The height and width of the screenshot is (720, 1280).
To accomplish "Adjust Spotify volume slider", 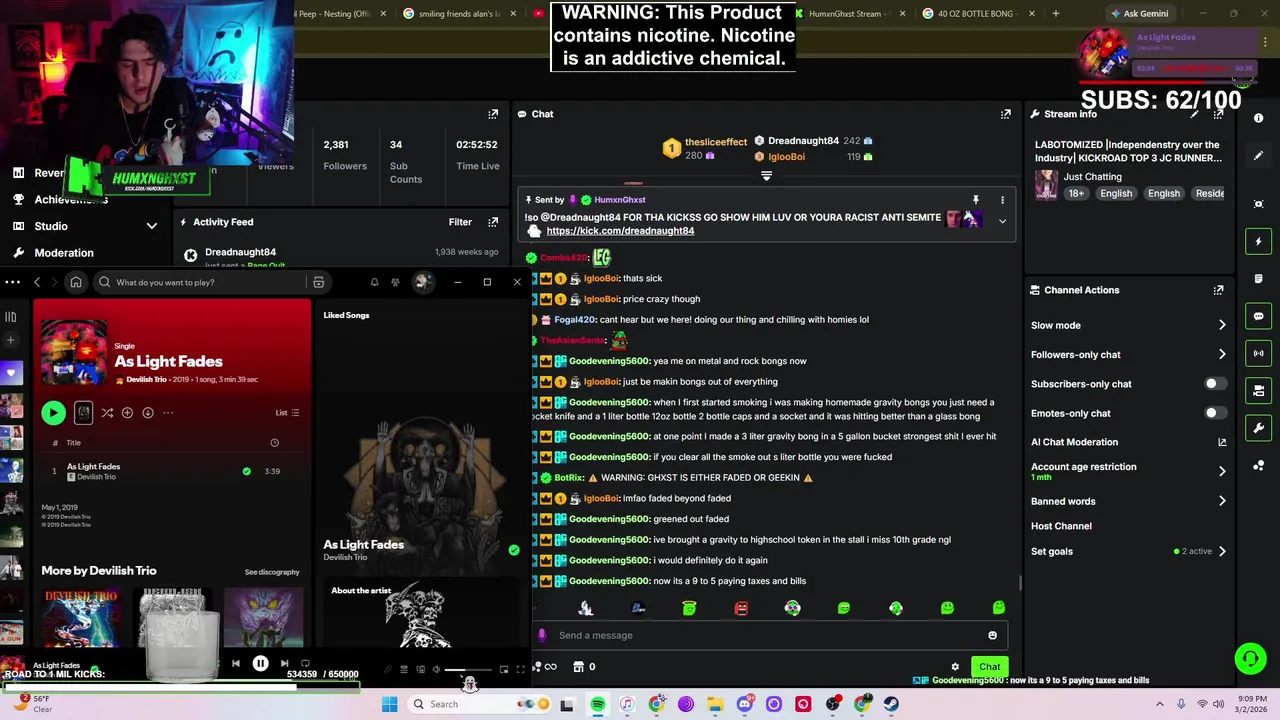I will pyautogui.click(x=467, y=670).
